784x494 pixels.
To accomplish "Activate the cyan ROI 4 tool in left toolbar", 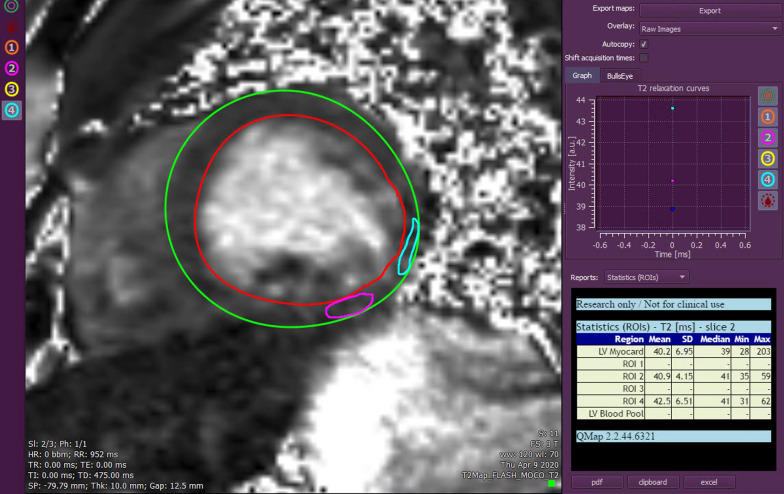I will [x=12, y=110].
